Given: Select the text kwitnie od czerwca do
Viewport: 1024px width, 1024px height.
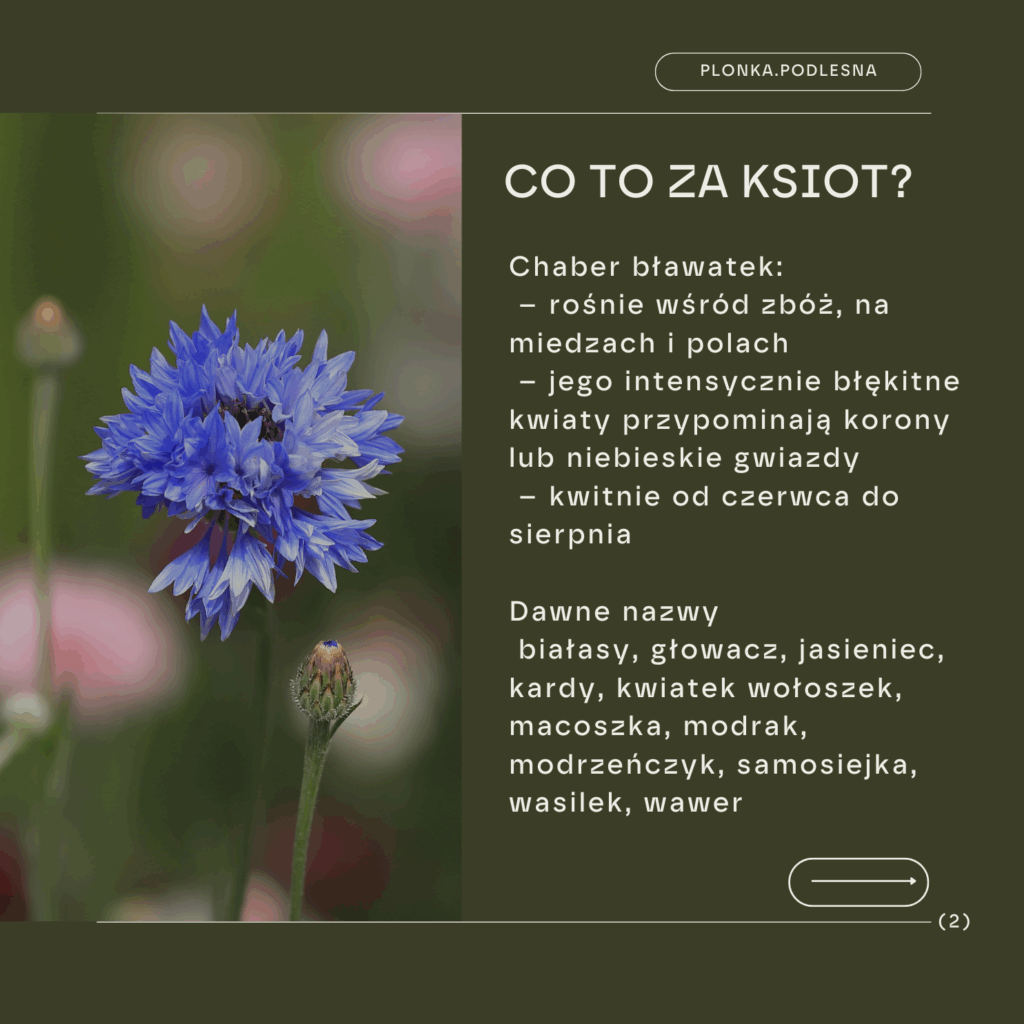Looking at the screenshot, I should 709,497.
